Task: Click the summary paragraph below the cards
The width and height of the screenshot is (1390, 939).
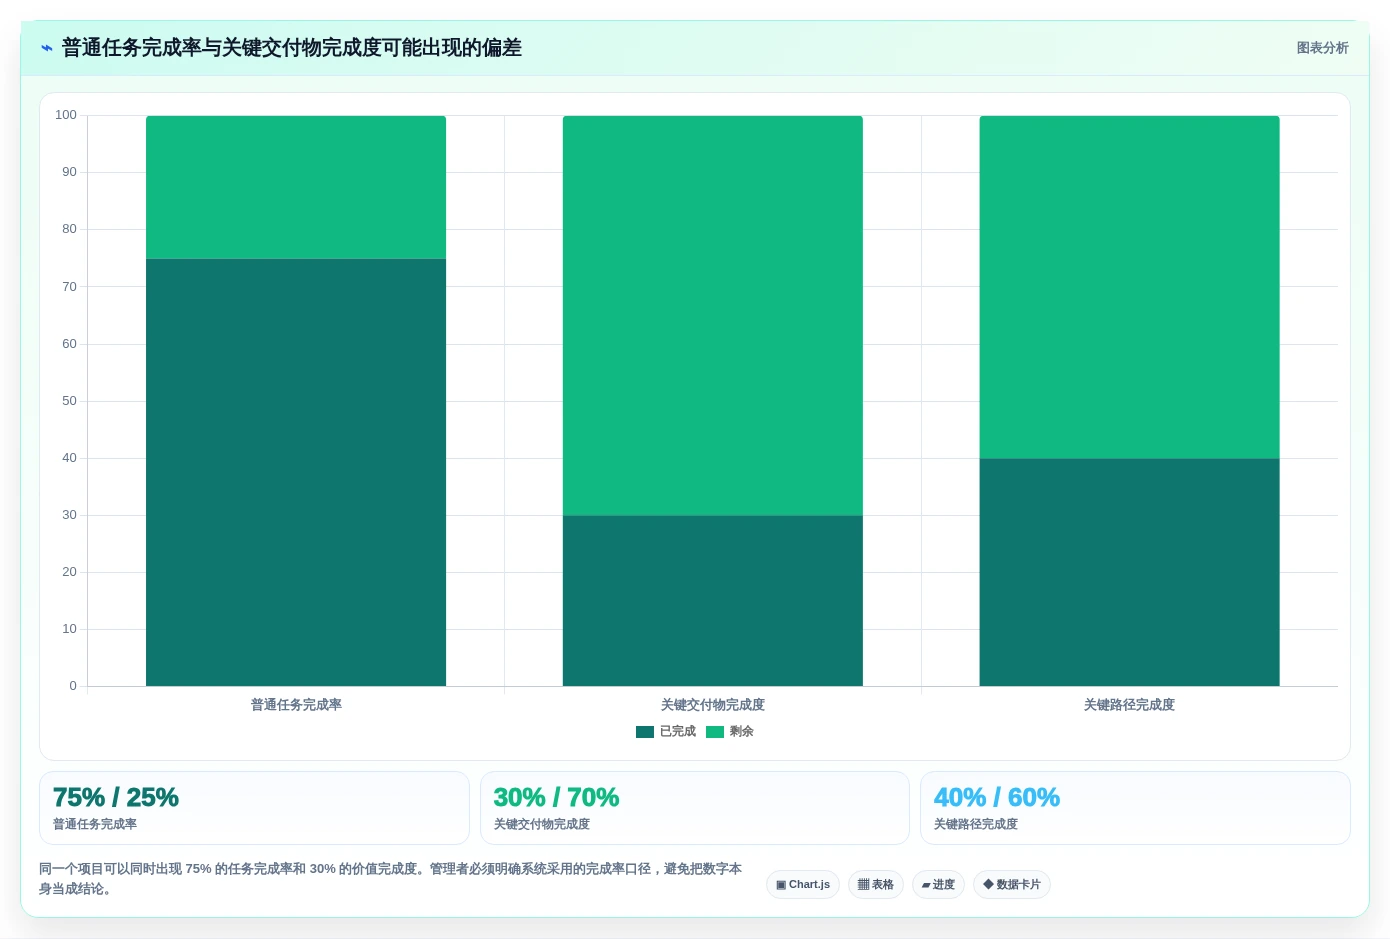Action: pos(391,879)
